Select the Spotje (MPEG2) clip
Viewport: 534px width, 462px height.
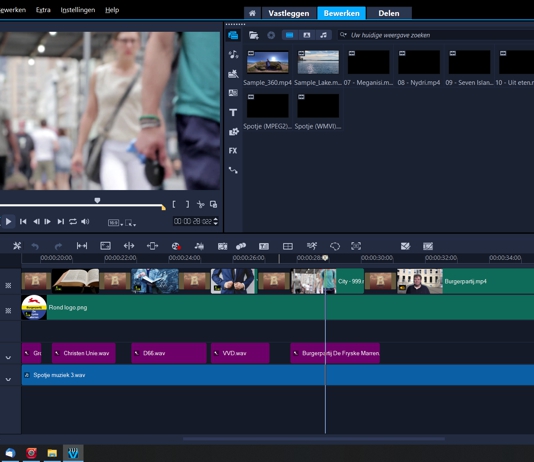[x=267, y=106]
